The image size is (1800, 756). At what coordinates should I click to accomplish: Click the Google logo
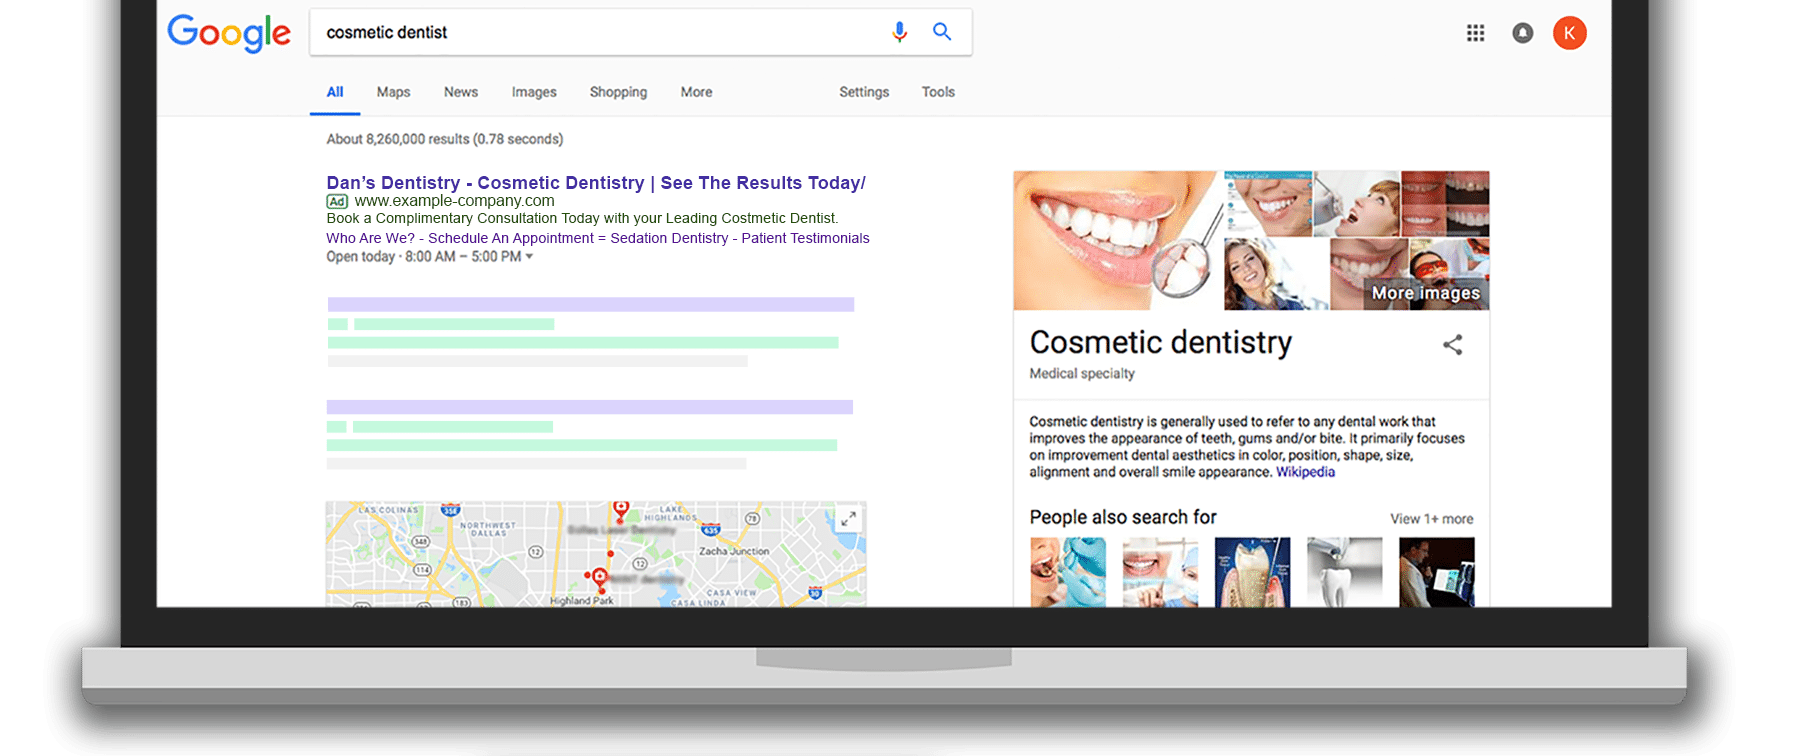[x=229, y=33]
